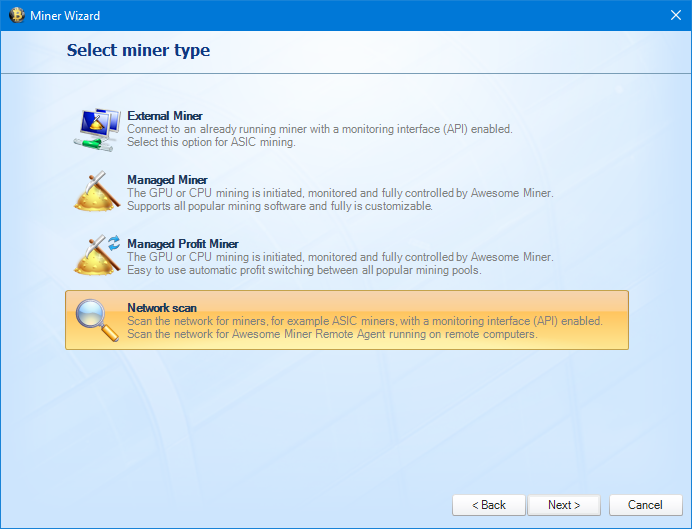Click 'Scan the network for miners, for example ASIC' line

coord(365,321)
